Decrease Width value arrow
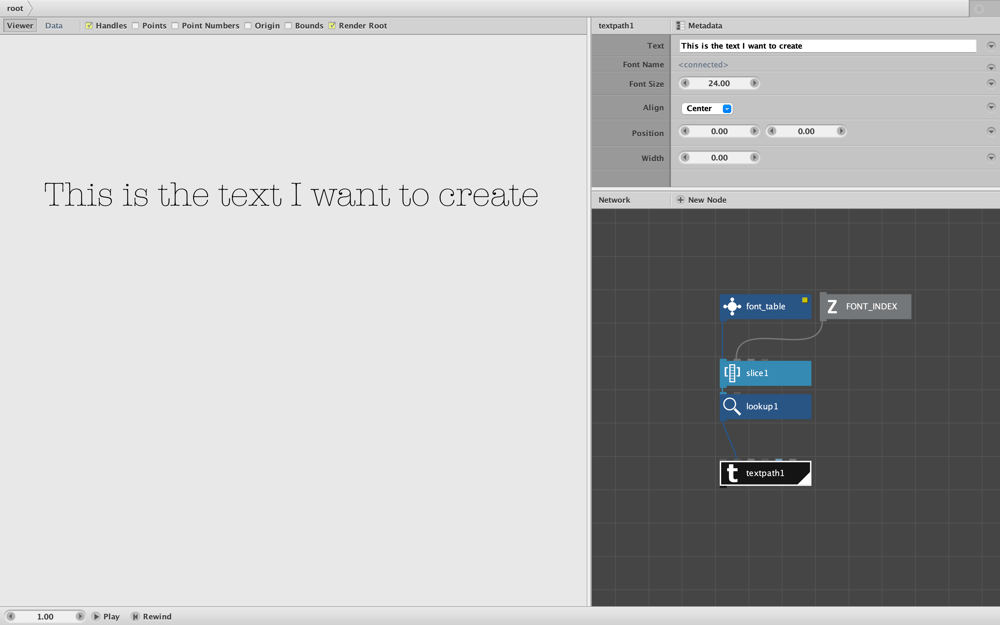The image size is (1000, 625). tap(685, 157)
